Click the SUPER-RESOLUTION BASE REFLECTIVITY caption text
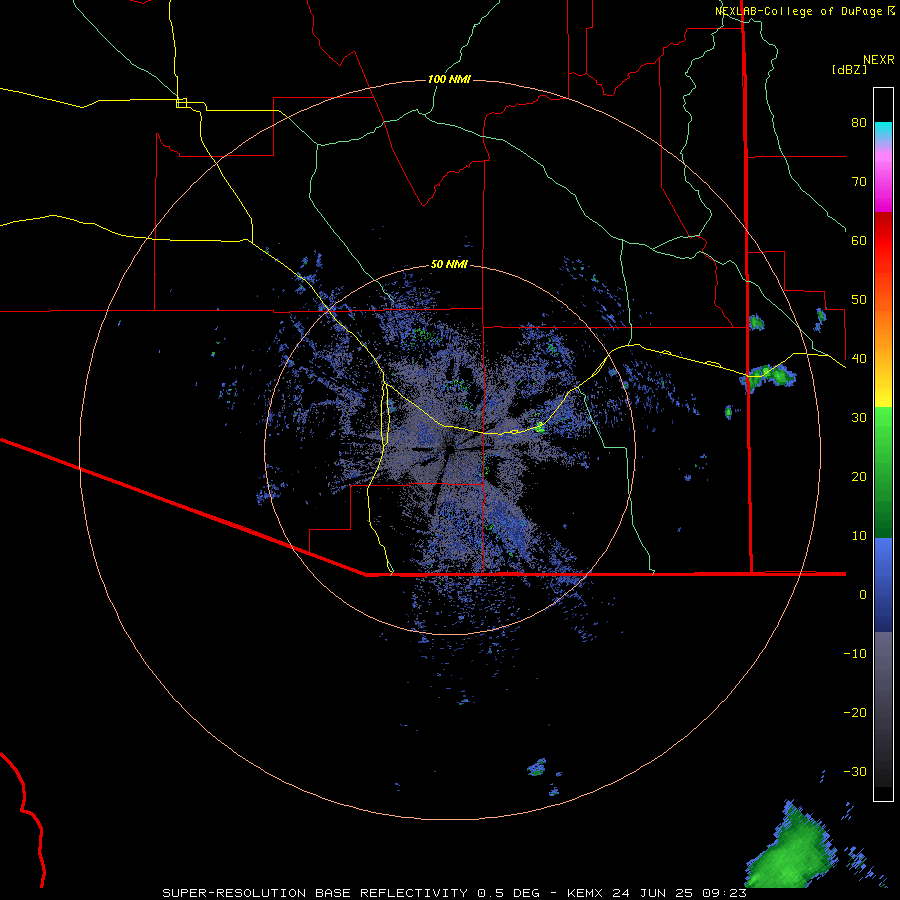This screenshot has height=900, width=900. pos(315,893)
